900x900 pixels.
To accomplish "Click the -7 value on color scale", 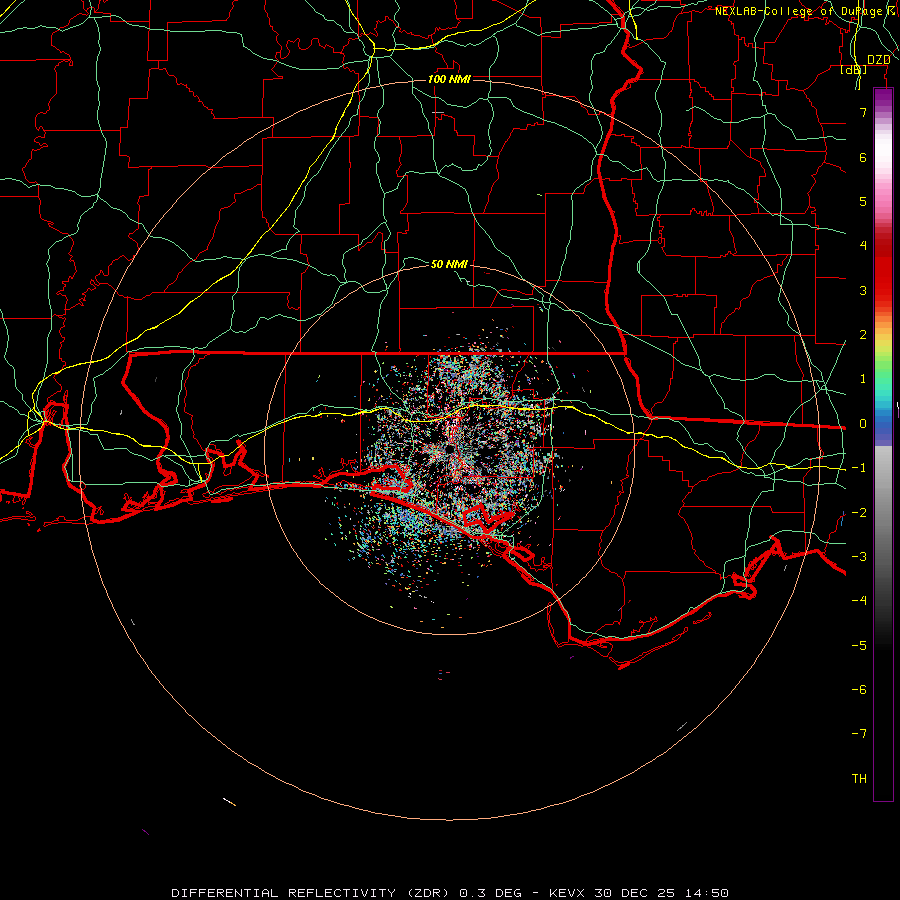I will pyautogui.click(x=859, y=734).
